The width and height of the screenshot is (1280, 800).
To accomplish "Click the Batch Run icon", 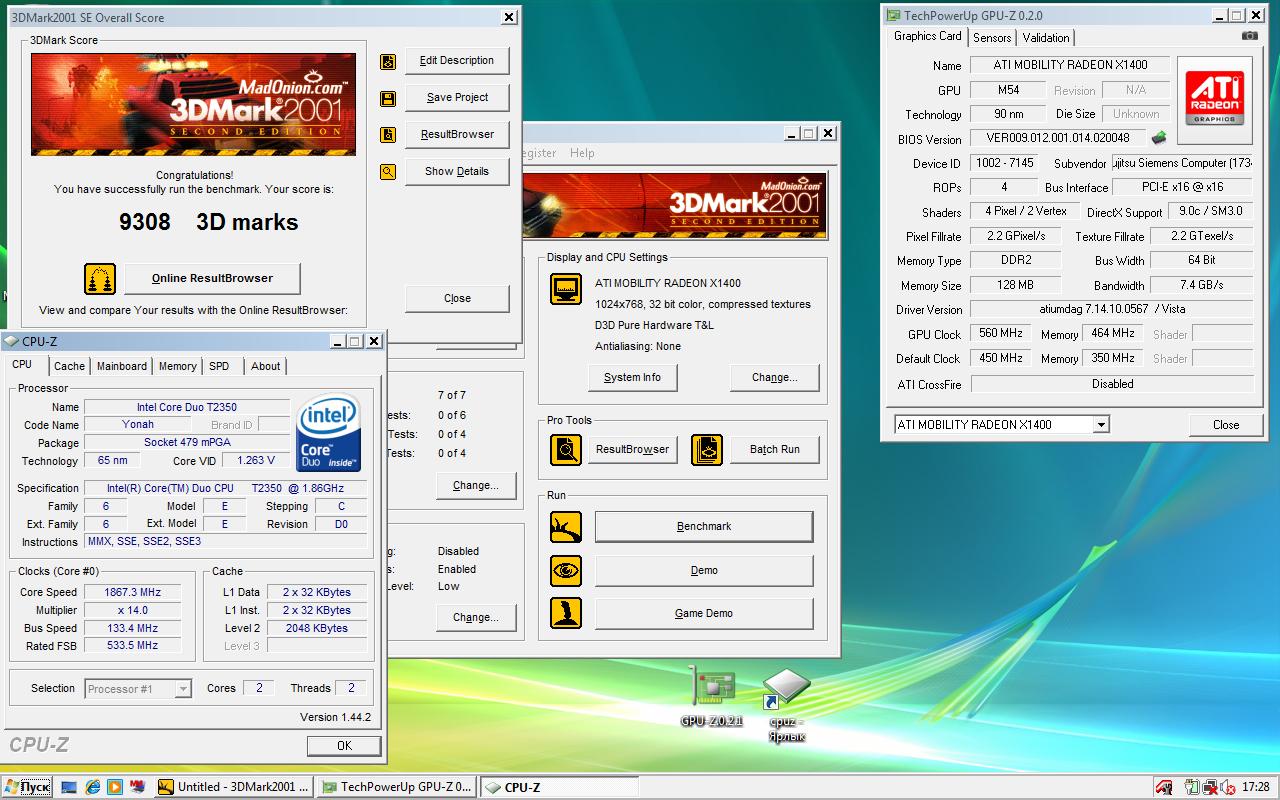I will click(707, 450).
